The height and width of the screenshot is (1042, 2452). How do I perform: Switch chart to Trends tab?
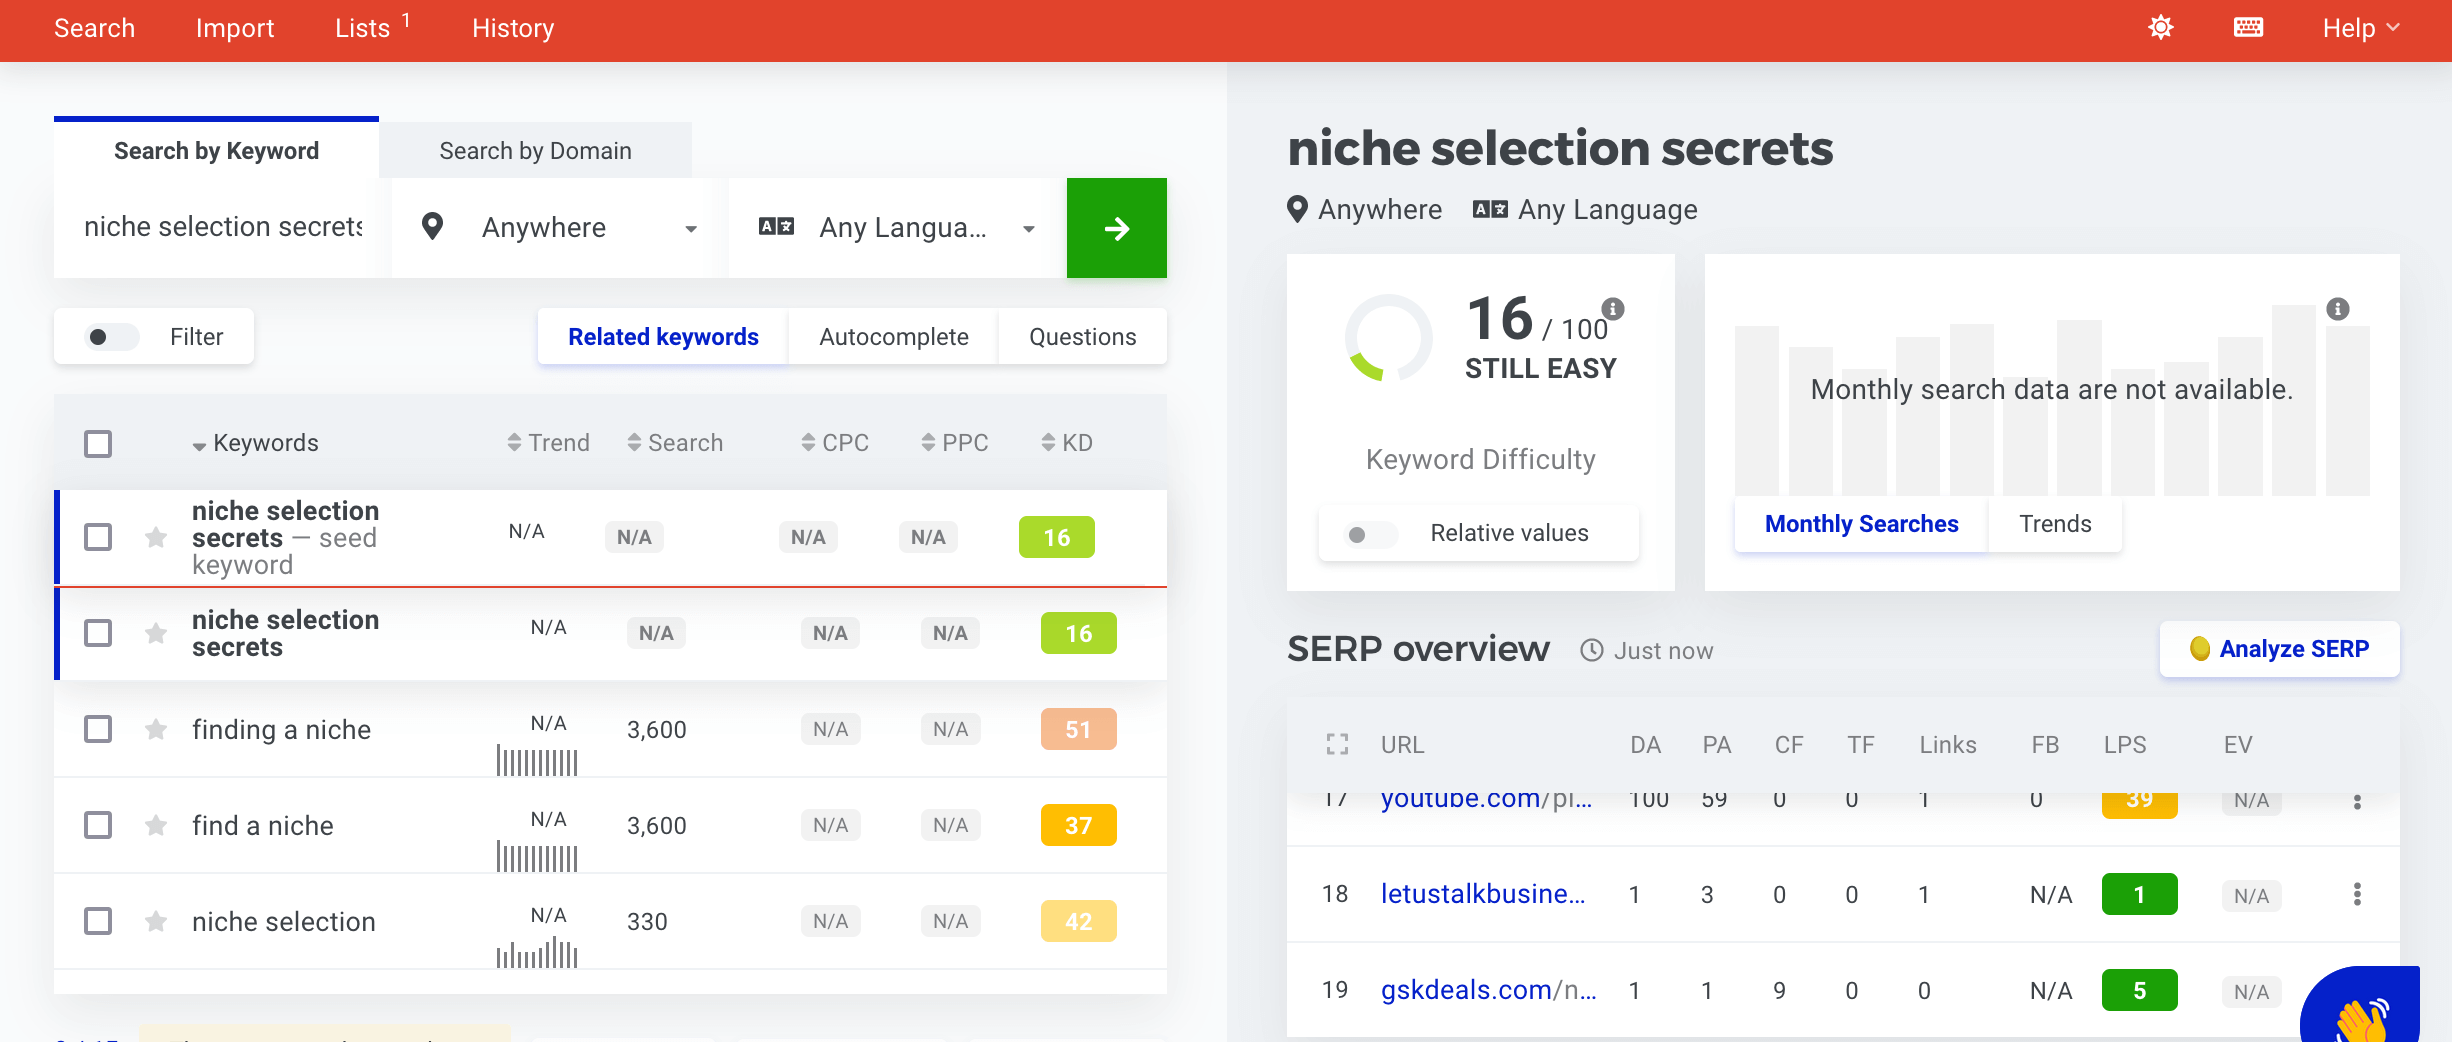pyautogui.click(x=2055, y=524)
